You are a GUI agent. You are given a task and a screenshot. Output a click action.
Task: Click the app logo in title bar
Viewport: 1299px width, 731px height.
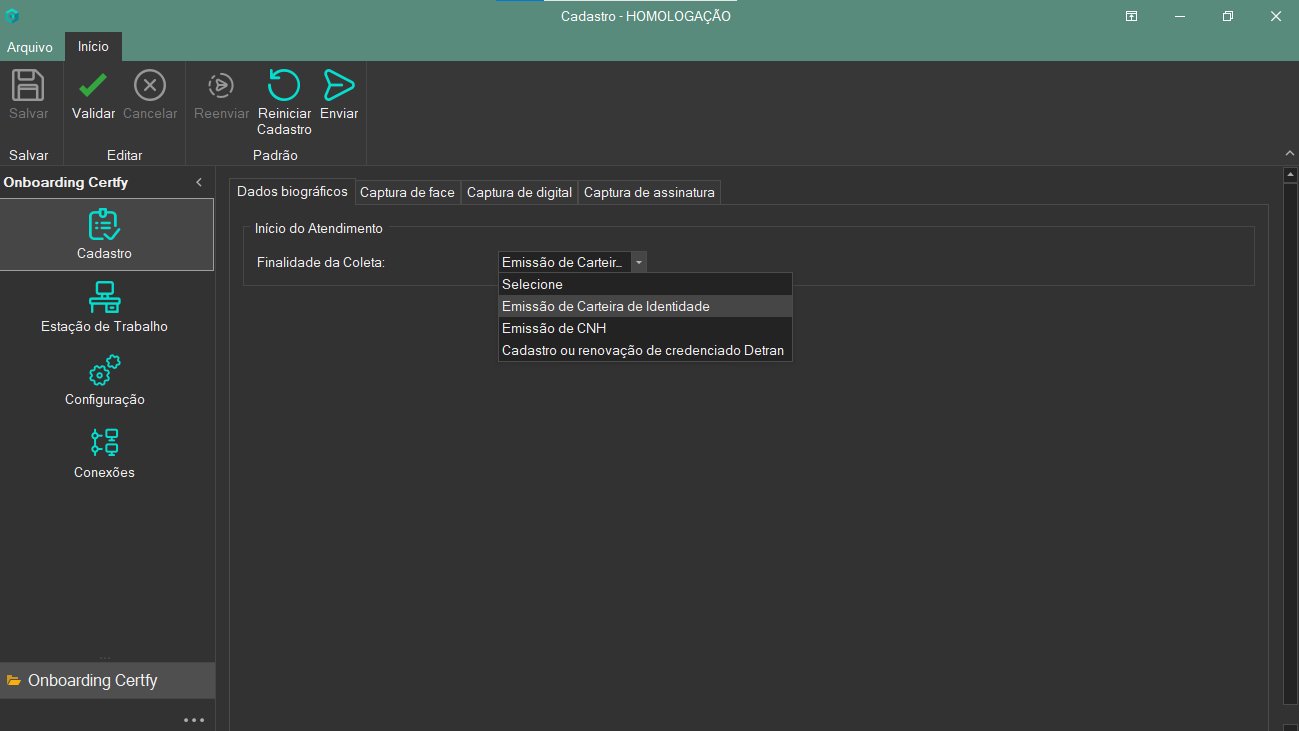(x=12, y=16)
